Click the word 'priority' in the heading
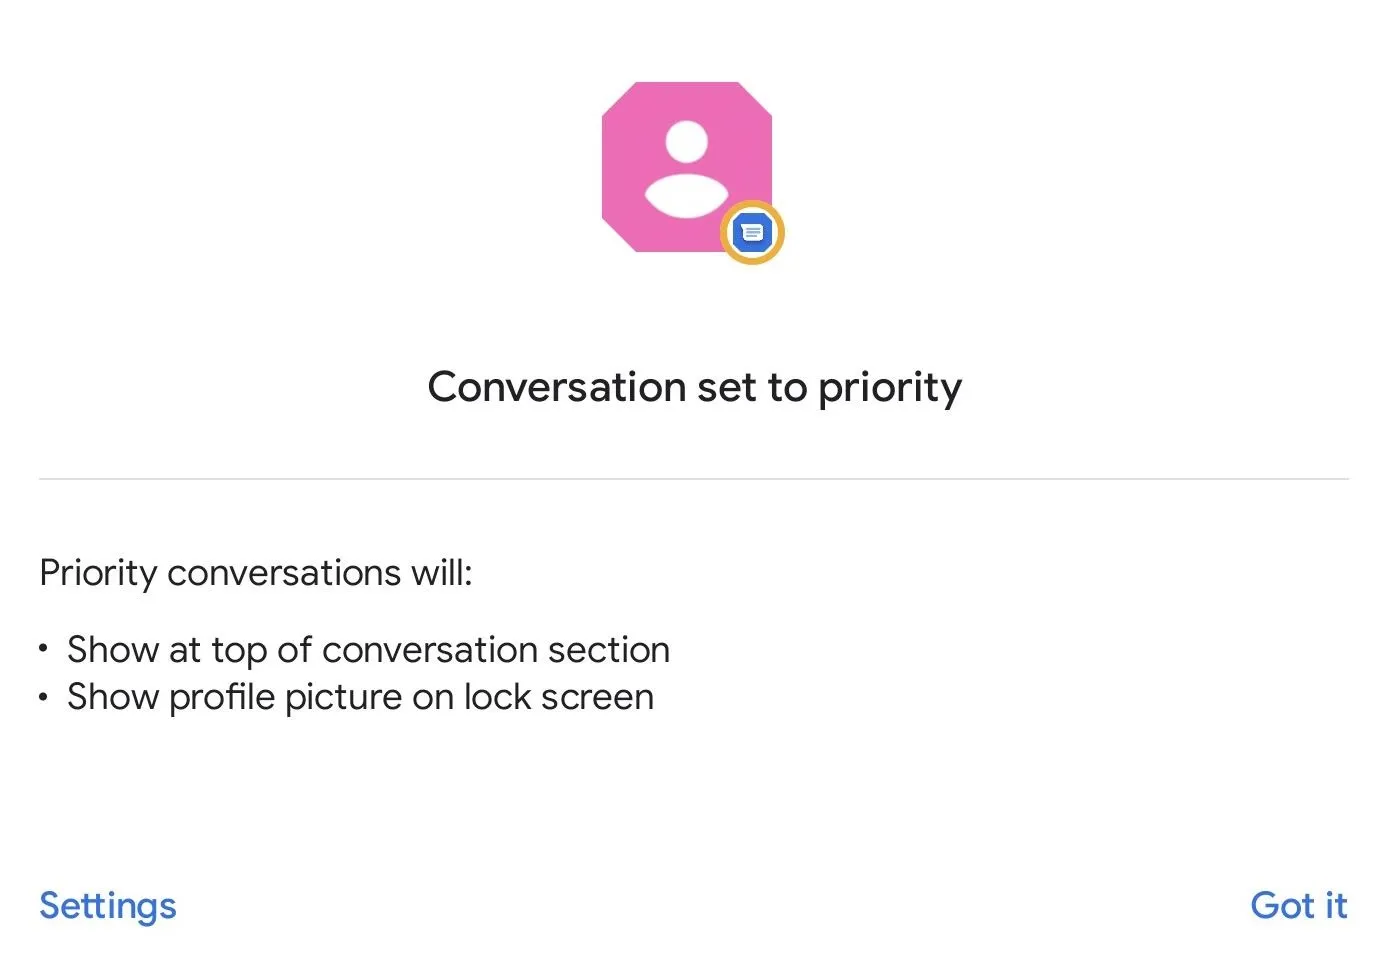Image resolution: width=1390 pixels, height=964 pixels. pos(890,388)
